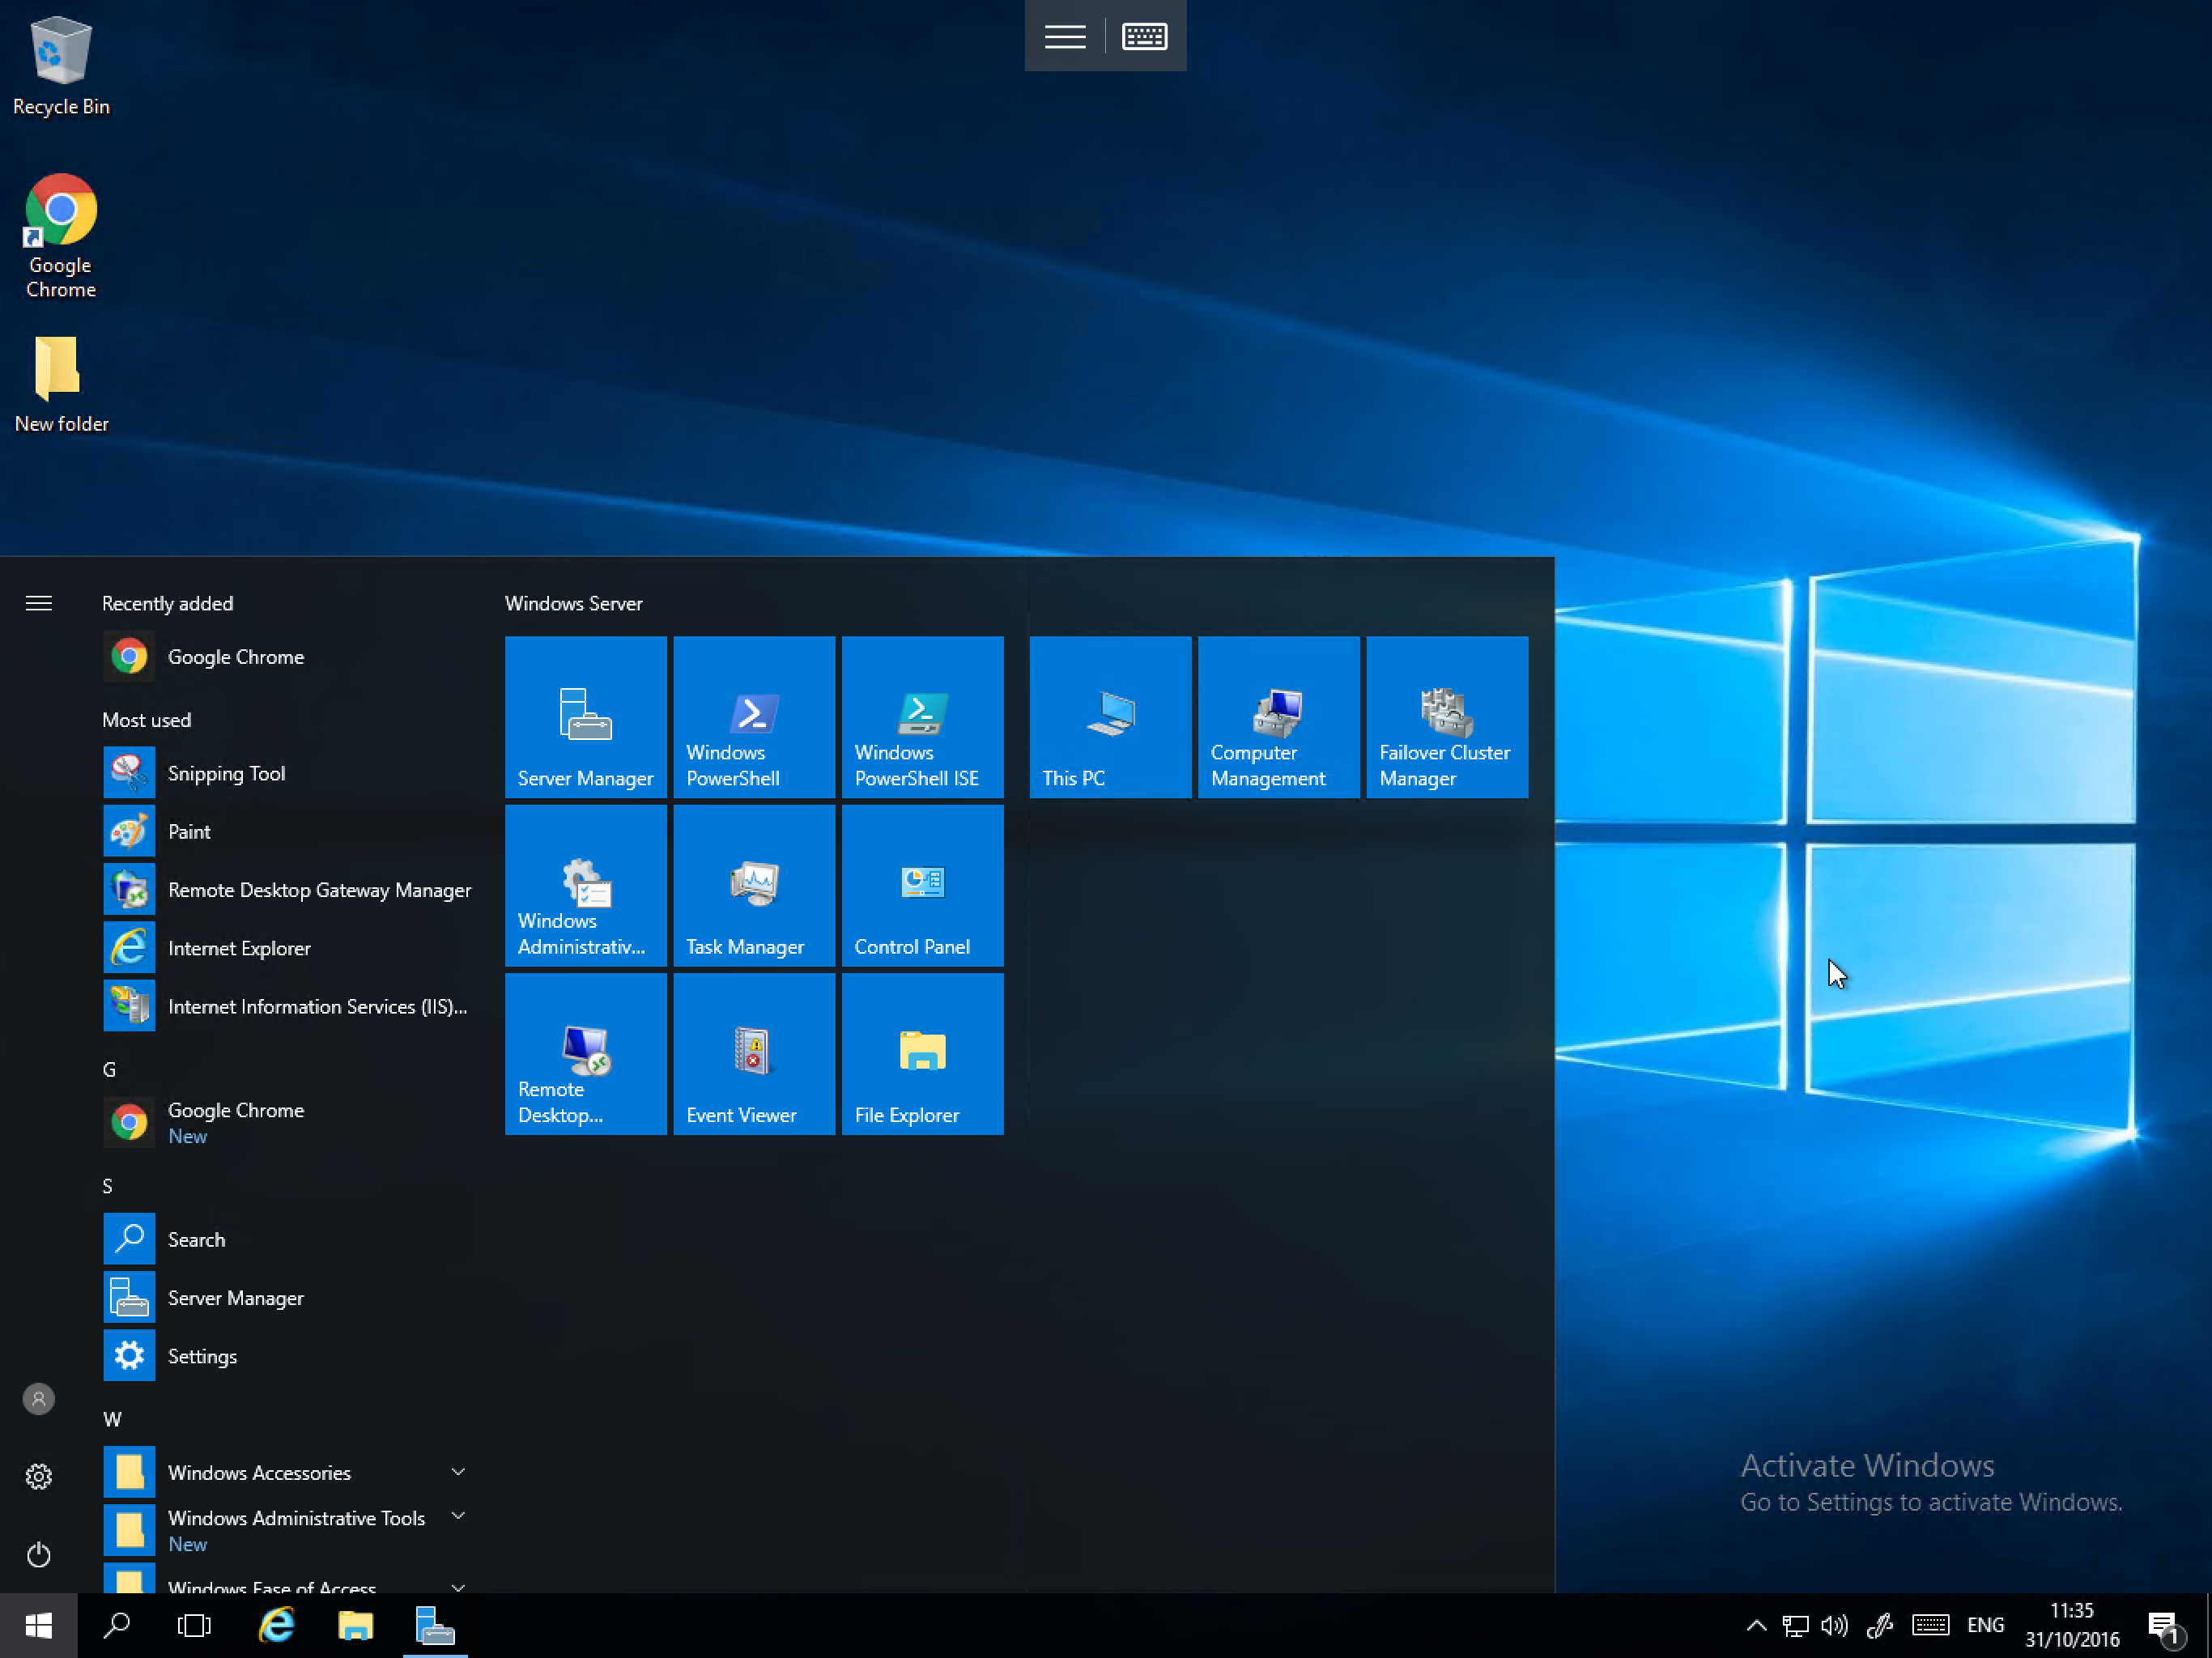The image size is (2212, 1658).
Task: Expand the Windows Accessories folder
Action: click(x=288, y=1472)
